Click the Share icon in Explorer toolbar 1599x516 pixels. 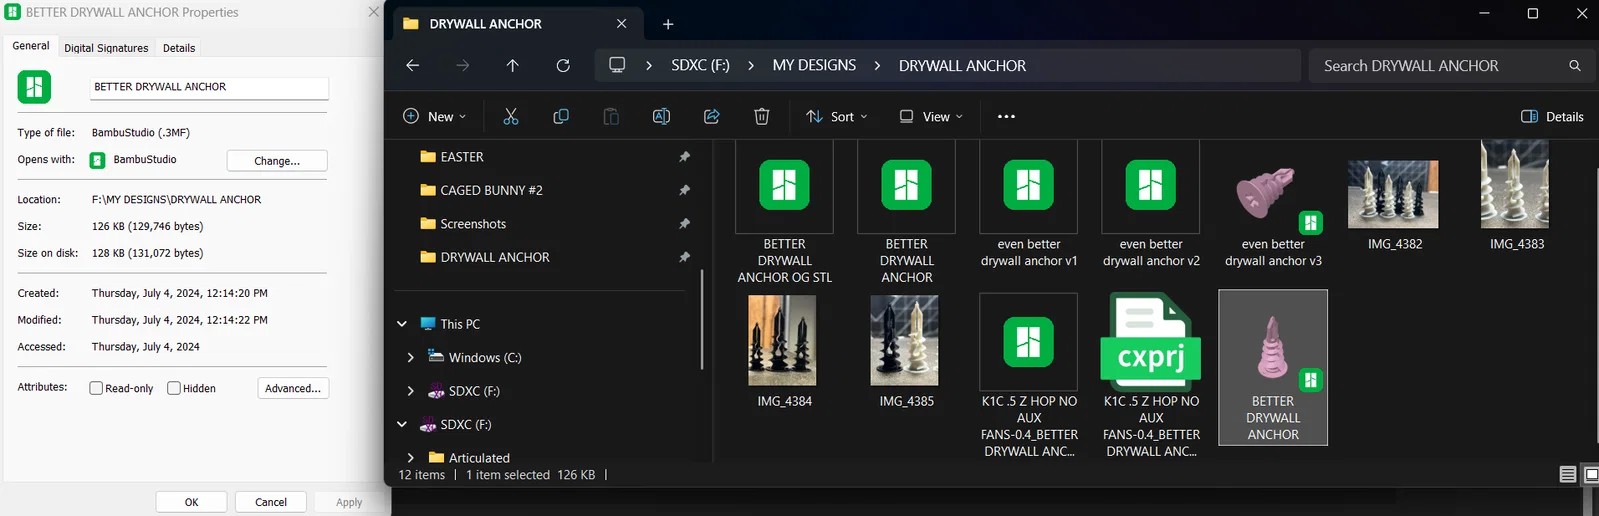712,116
